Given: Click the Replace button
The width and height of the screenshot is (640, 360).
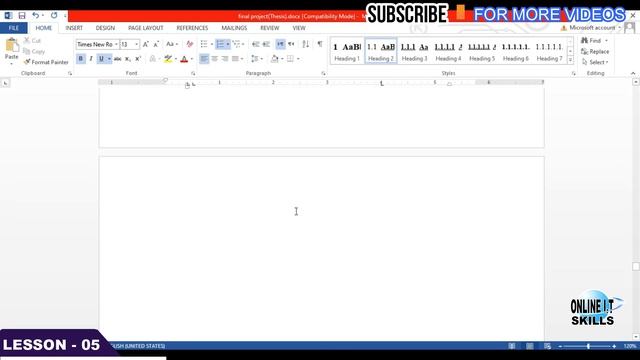Looking at the screenshot, I should [595, 51].
